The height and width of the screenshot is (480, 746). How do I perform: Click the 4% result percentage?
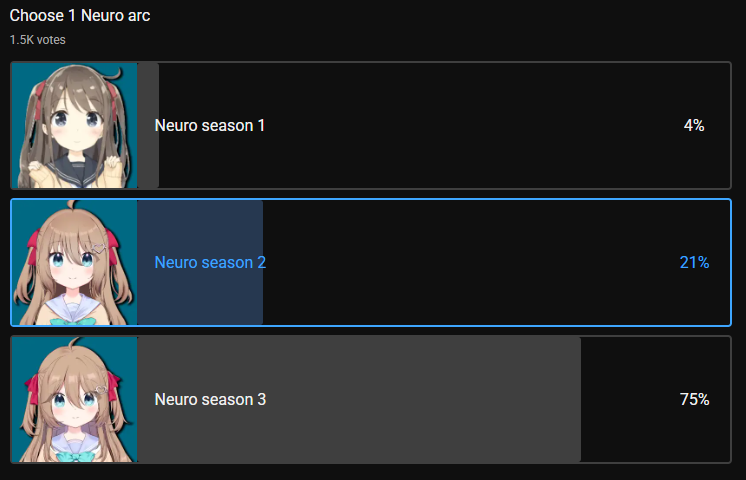click(694, 126)
